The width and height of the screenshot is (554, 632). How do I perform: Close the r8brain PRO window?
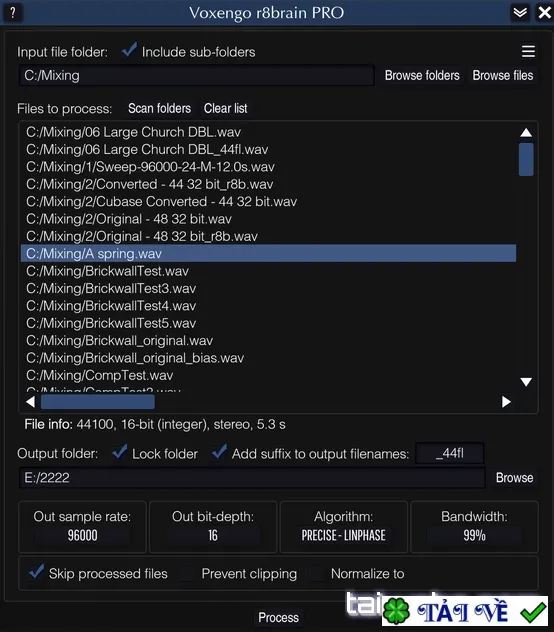coord(544,12)
